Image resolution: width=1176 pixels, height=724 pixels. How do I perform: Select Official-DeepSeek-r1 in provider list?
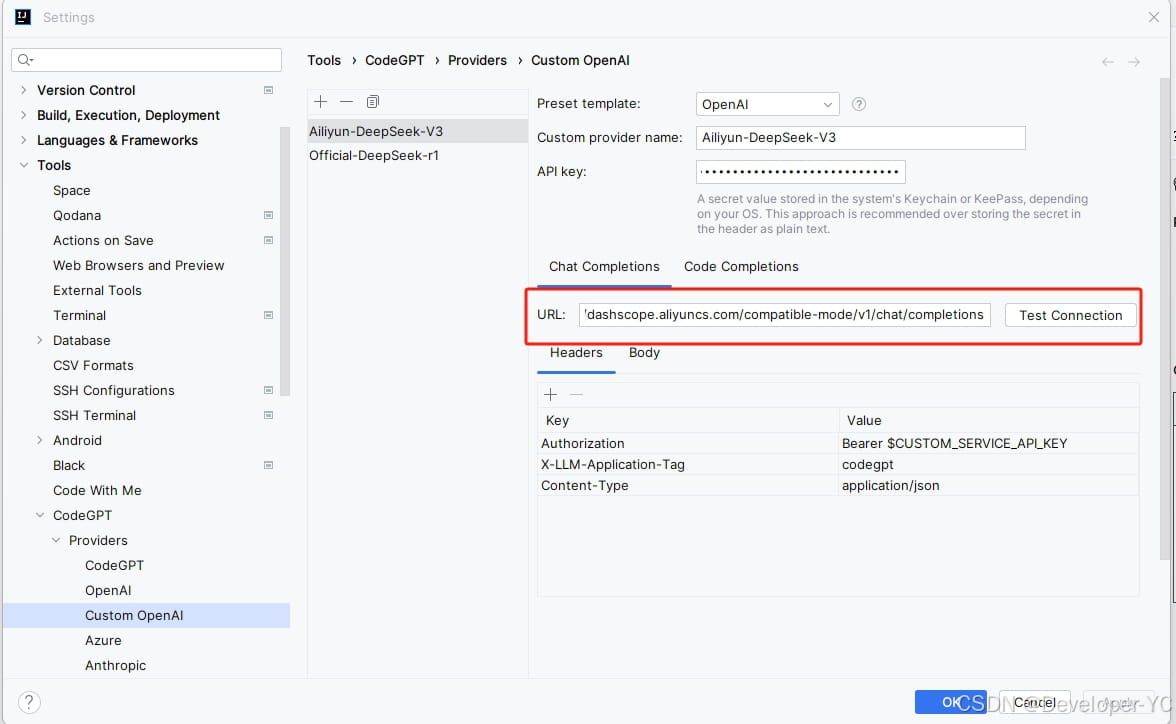click(x=417, y=155)
